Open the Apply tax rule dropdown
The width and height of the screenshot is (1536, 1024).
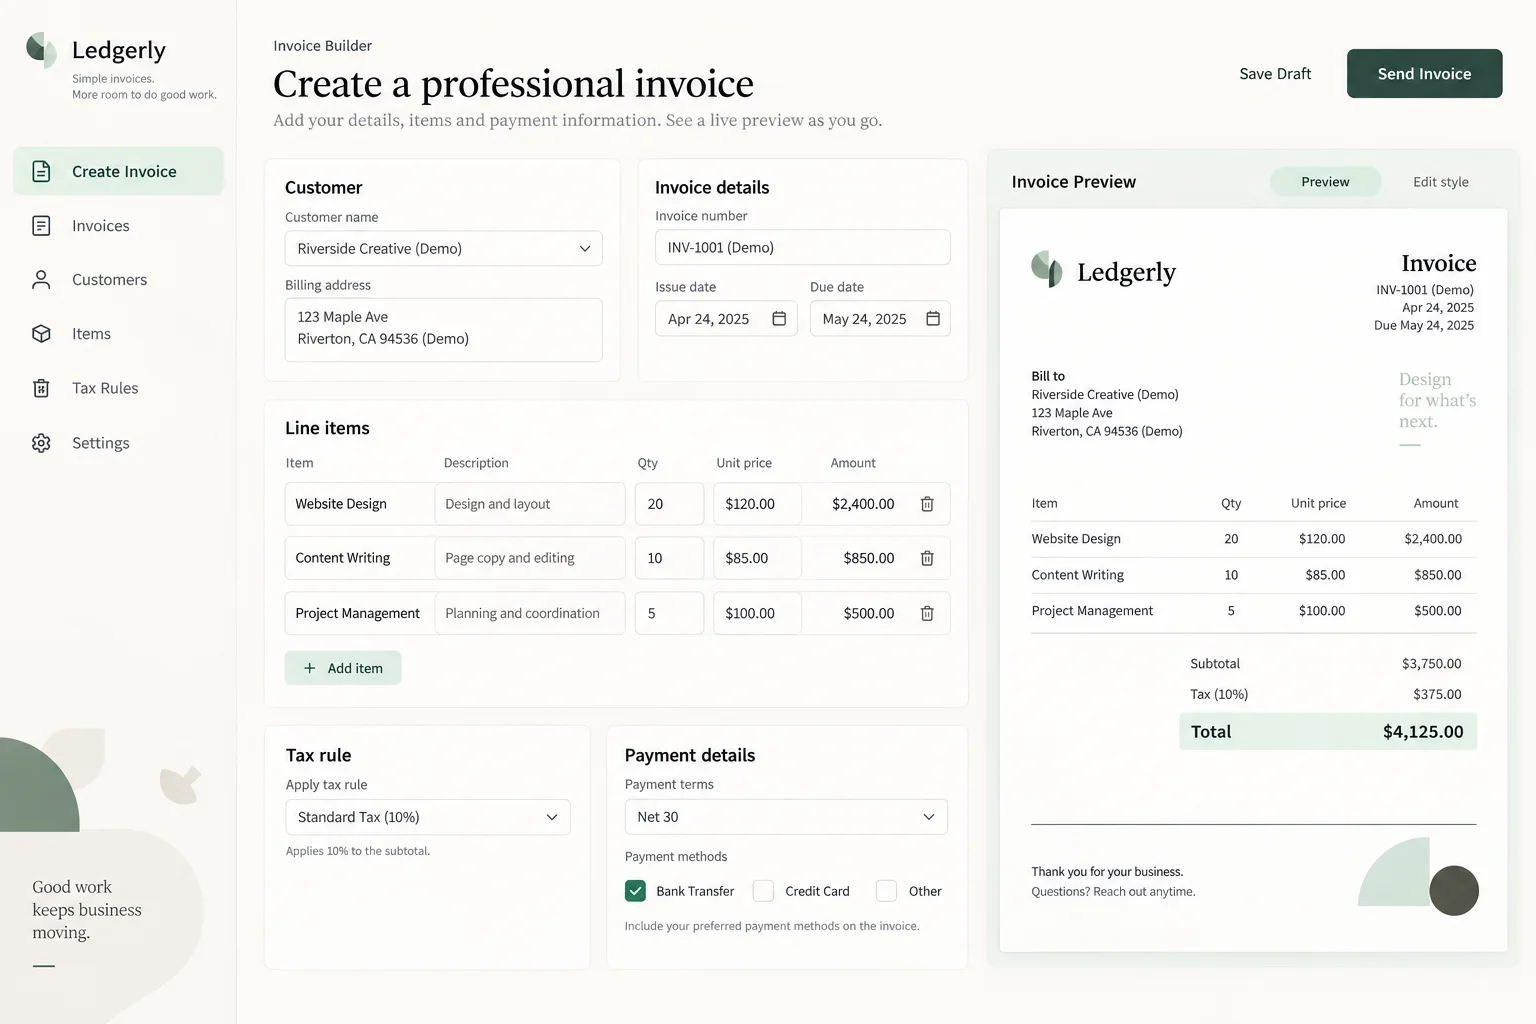pos(428,817)
